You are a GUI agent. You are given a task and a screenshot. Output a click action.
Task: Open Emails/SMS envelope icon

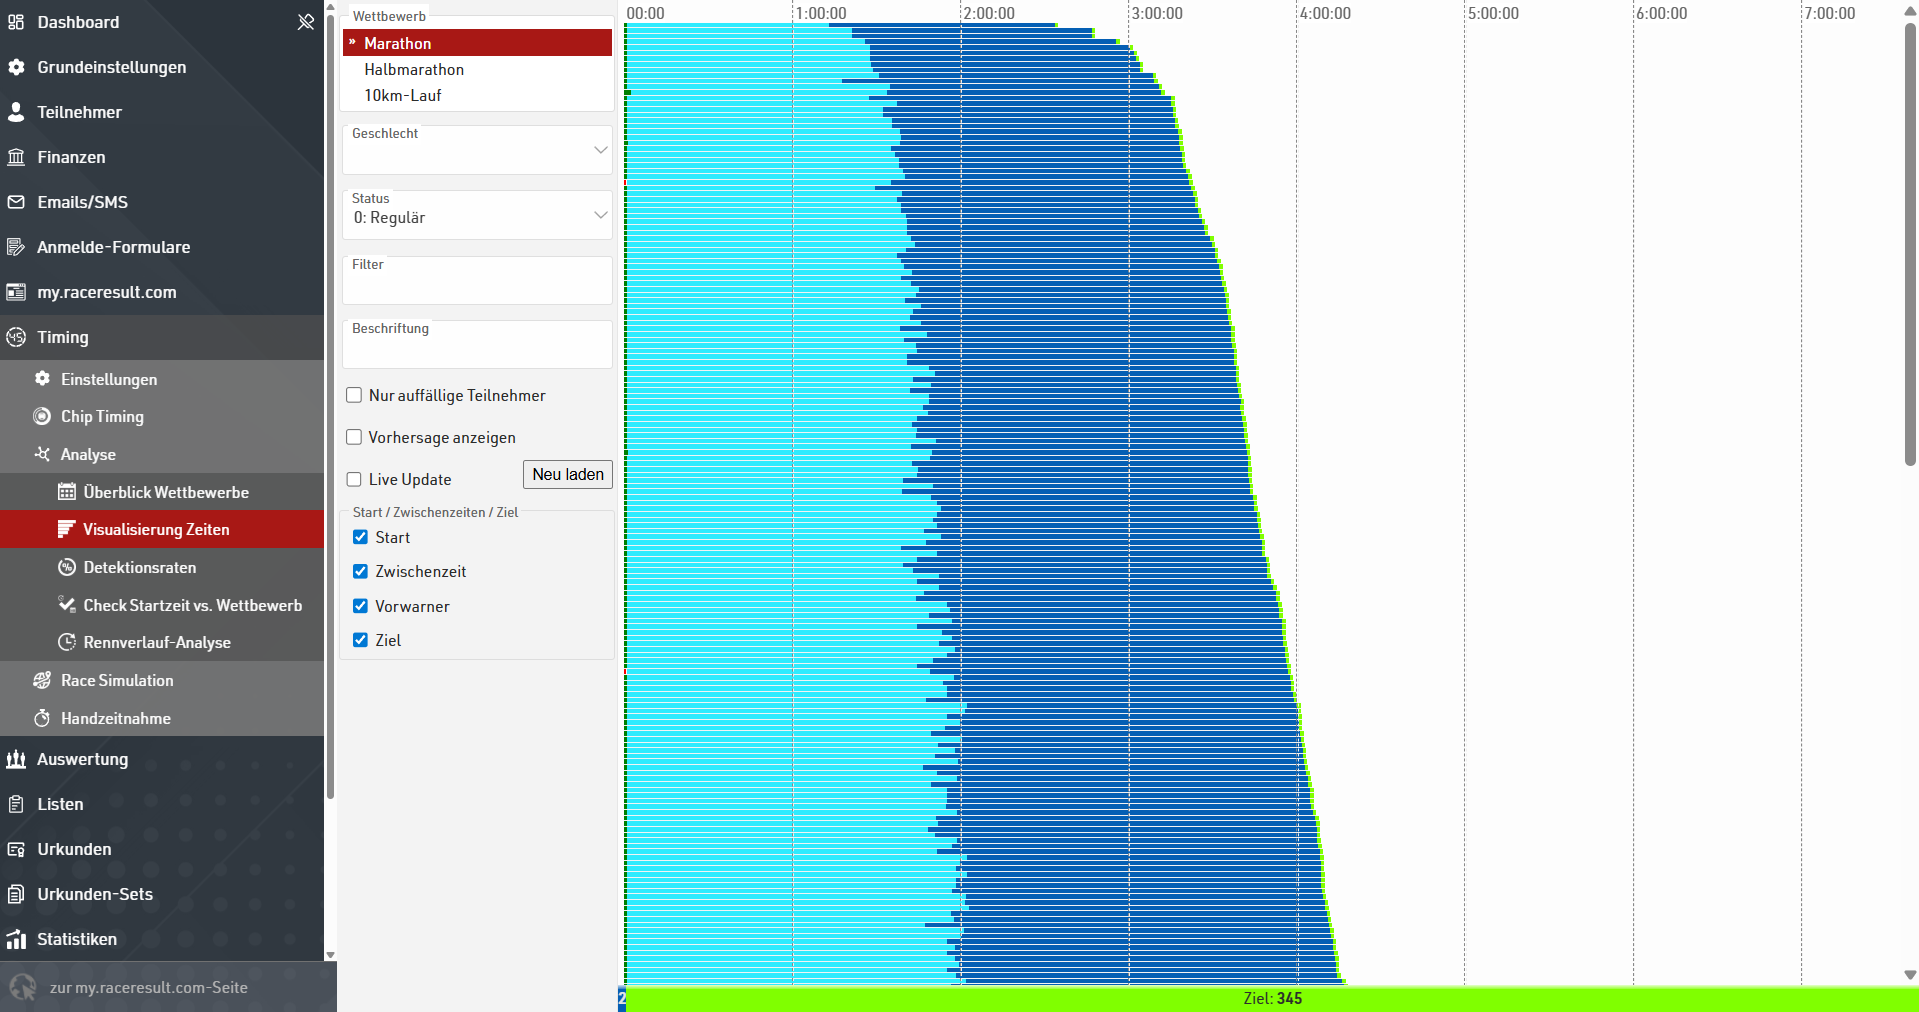[16, 202]
